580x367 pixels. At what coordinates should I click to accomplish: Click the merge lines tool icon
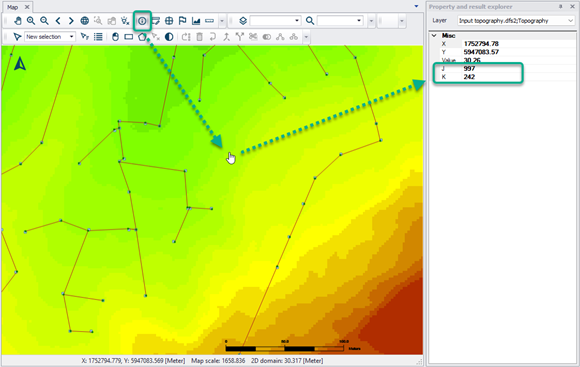point(226,37)
